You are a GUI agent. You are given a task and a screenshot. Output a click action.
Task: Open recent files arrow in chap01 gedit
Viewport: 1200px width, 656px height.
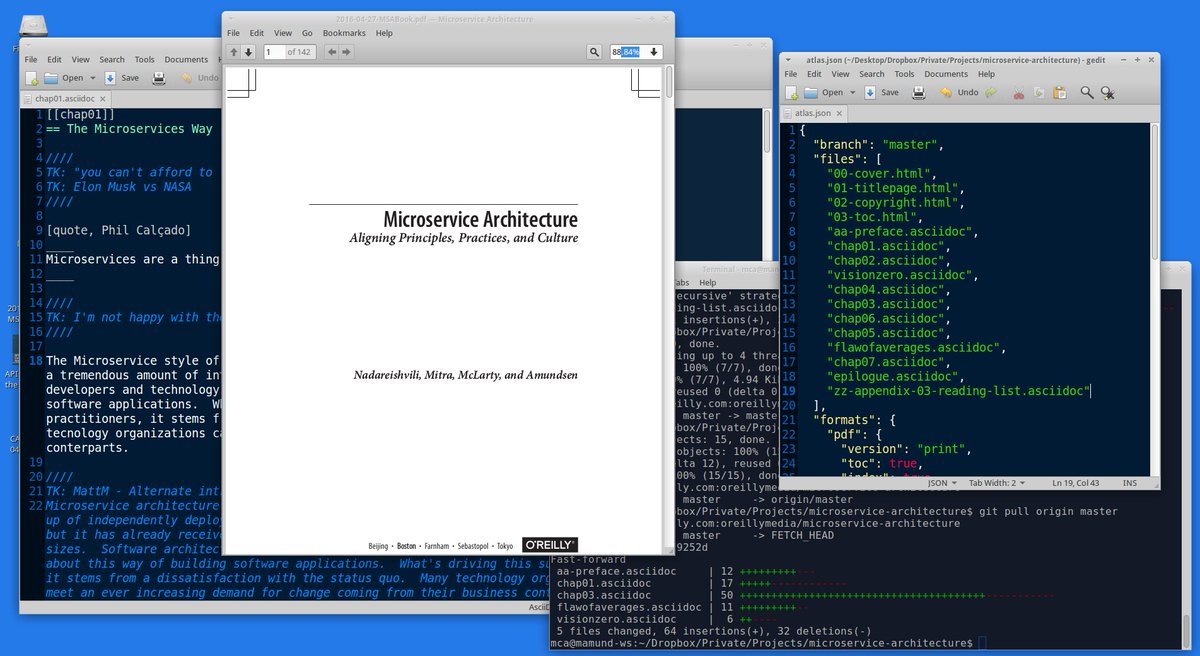[93, 78]
